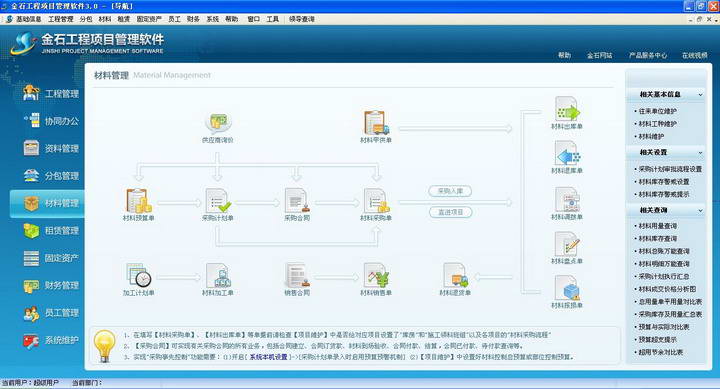Open 租赁管理 module in the left sidebar

click(x=51, y=231)
